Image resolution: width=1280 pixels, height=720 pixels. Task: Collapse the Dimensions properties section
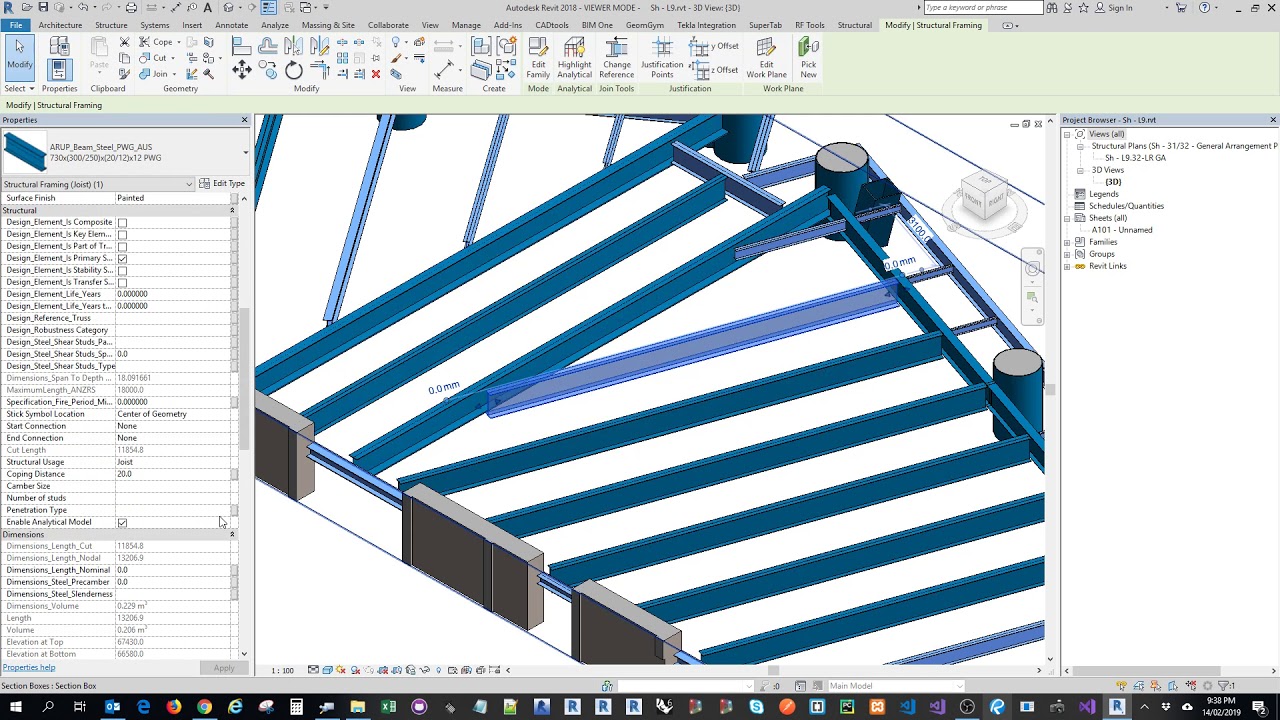(232, 534)
